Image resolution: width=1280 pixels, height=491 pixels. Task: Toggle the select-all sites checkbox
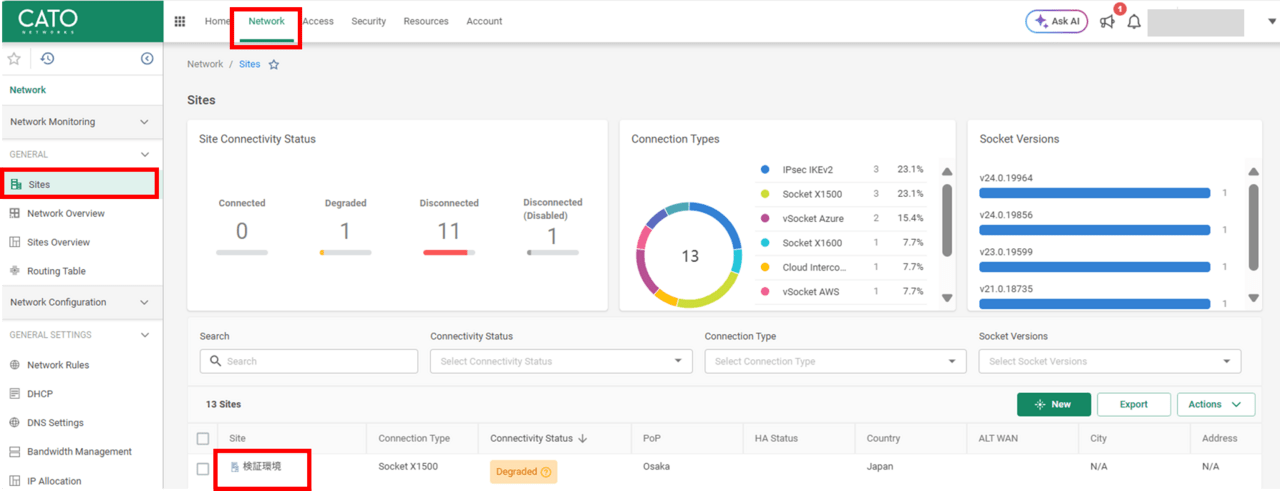pos(204,438)
